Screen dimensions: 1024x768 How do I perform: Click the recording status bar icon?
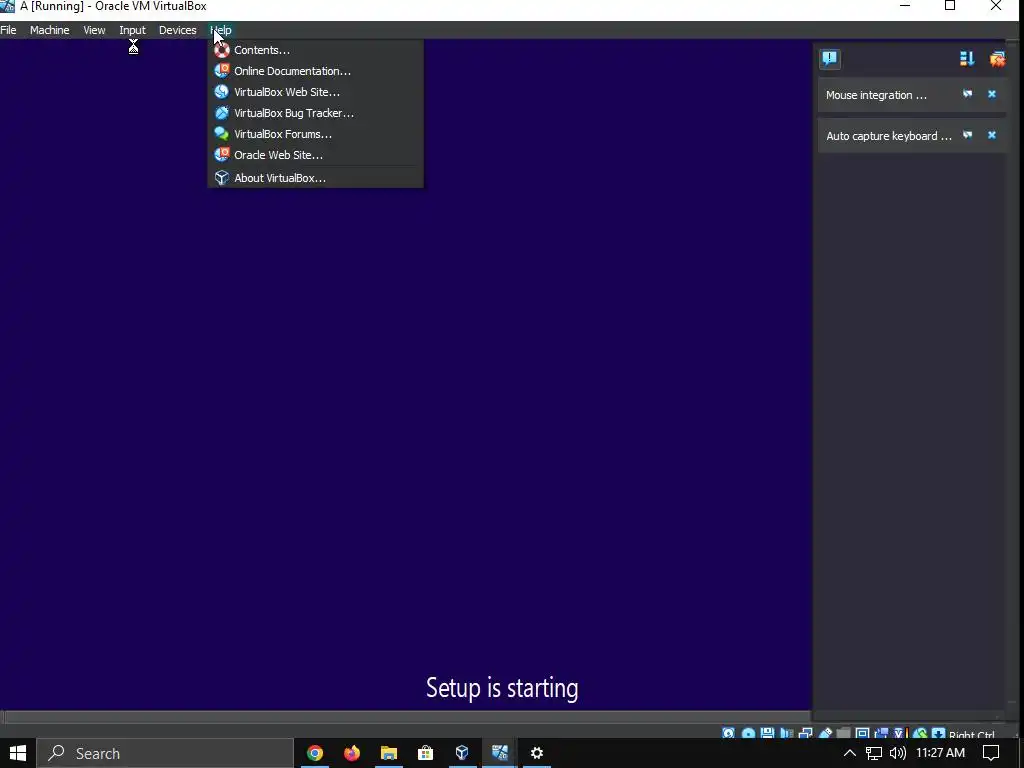pyautogui.click(x=881, y=733)
